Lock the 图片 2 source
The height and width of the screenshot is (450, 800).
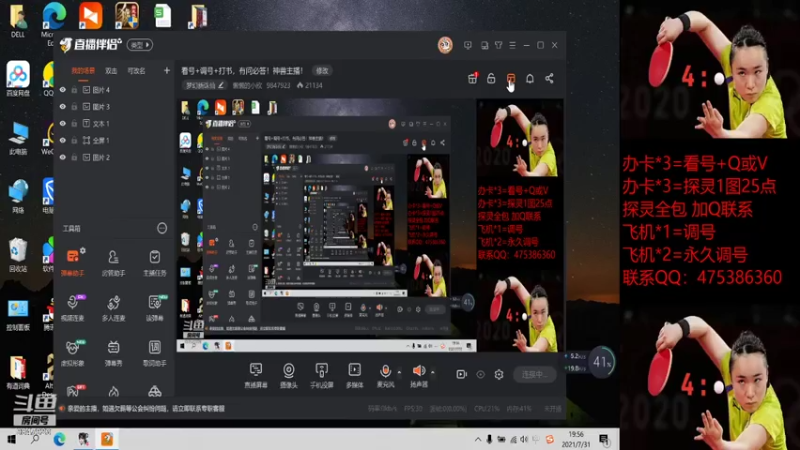coord(74,157)
